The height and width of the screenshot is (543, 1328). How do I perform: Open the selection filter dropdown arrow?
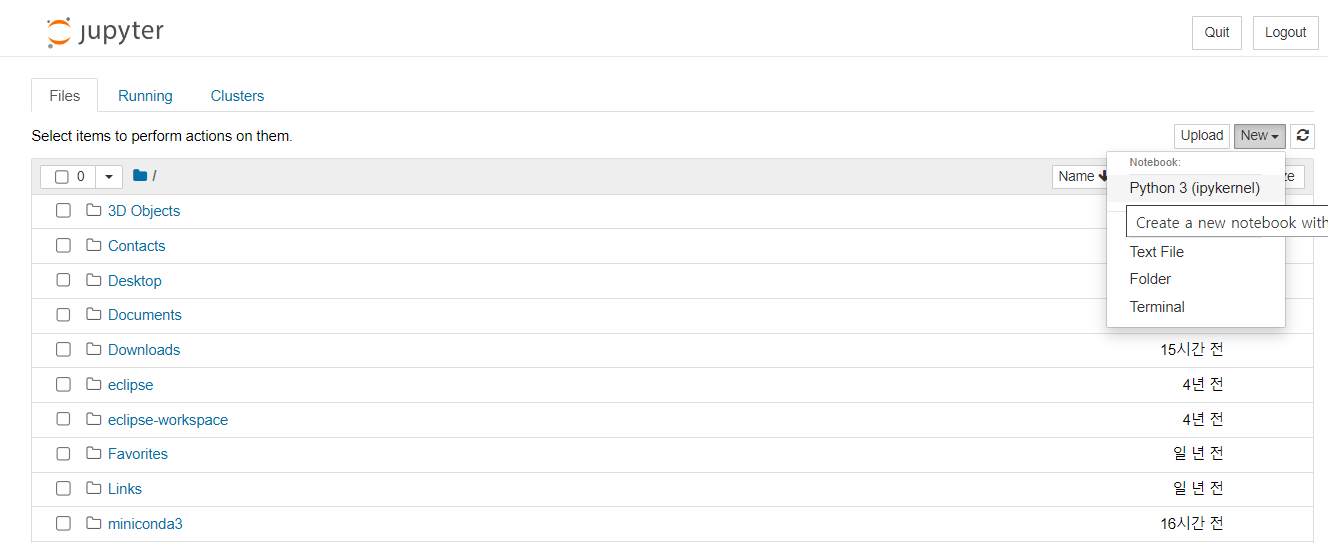(x=109, y=177)
